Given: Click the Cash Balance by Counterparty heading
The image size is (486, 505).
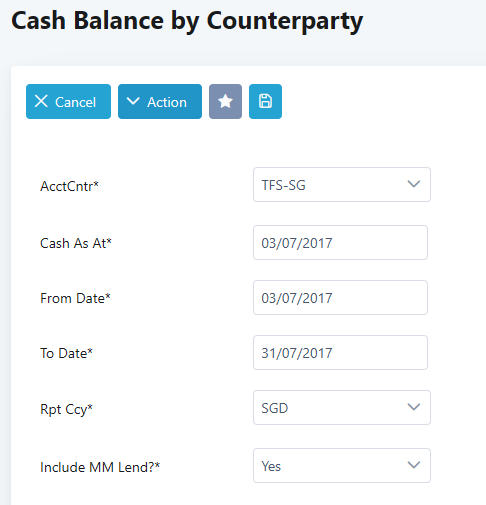Looking at the screenshot, I should pyautogui.click(x=187, y=21).
